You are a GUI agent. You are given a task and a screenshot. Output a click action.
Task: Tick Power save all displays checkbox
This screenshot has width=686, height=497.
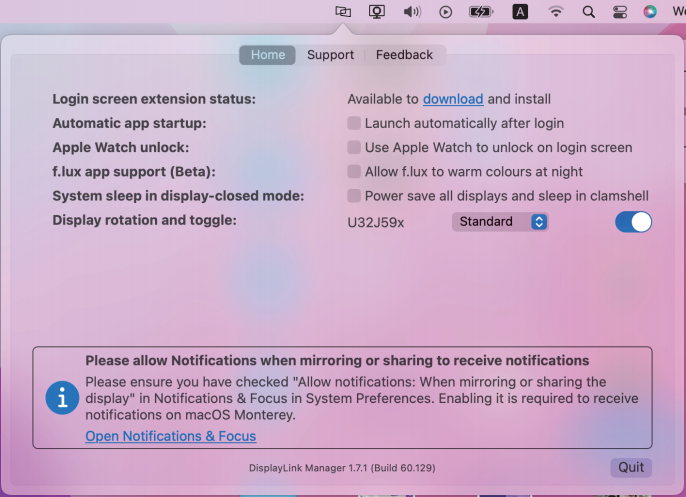tap(354, 196)
